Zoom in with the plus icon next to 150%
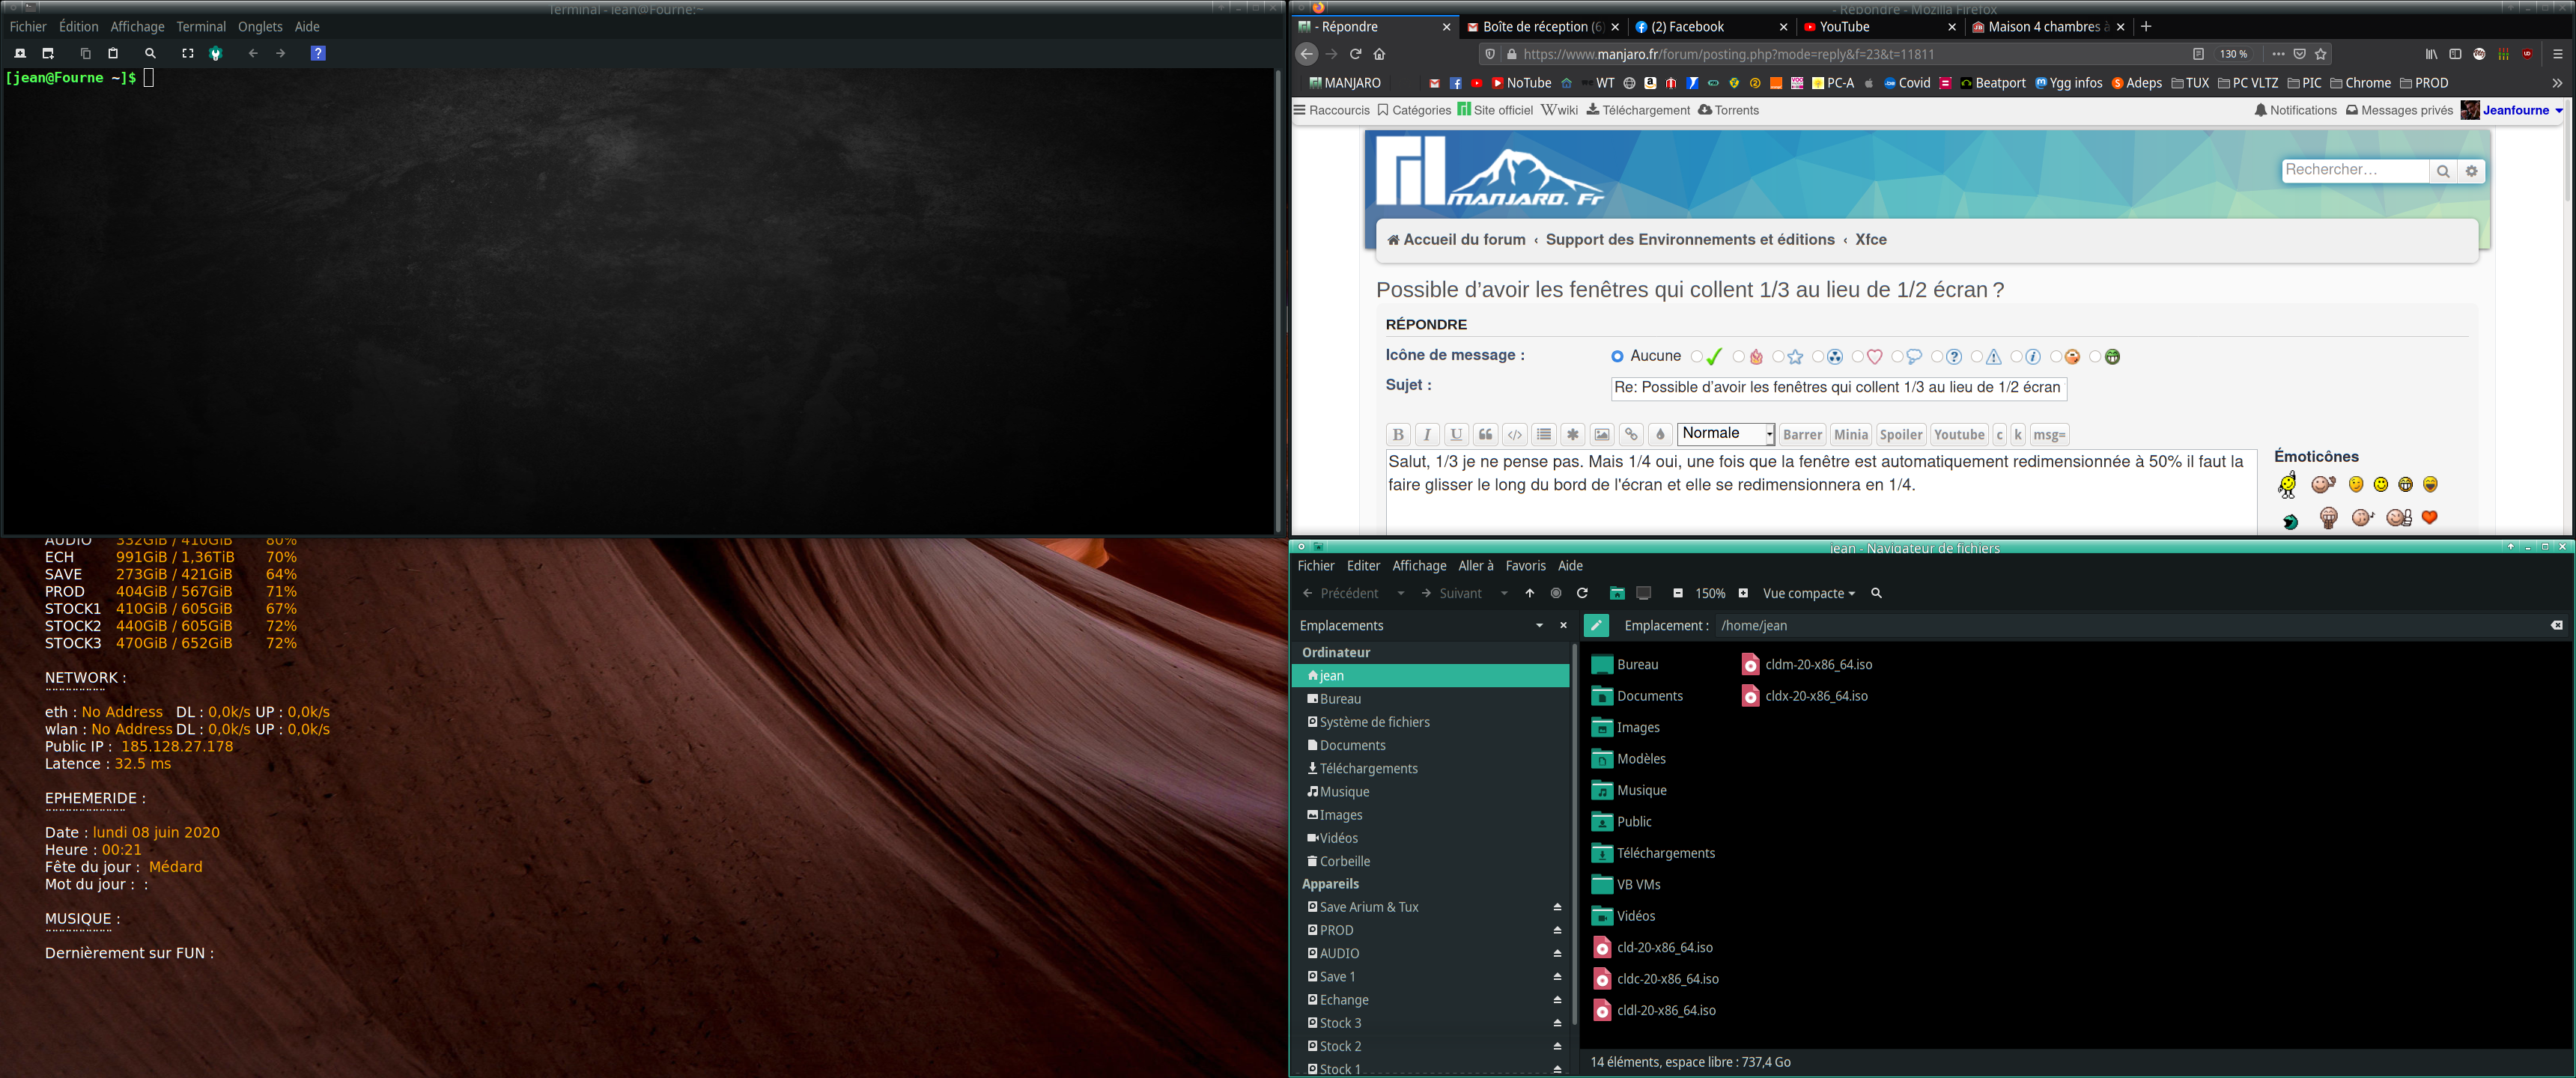 click(1743, 594)
